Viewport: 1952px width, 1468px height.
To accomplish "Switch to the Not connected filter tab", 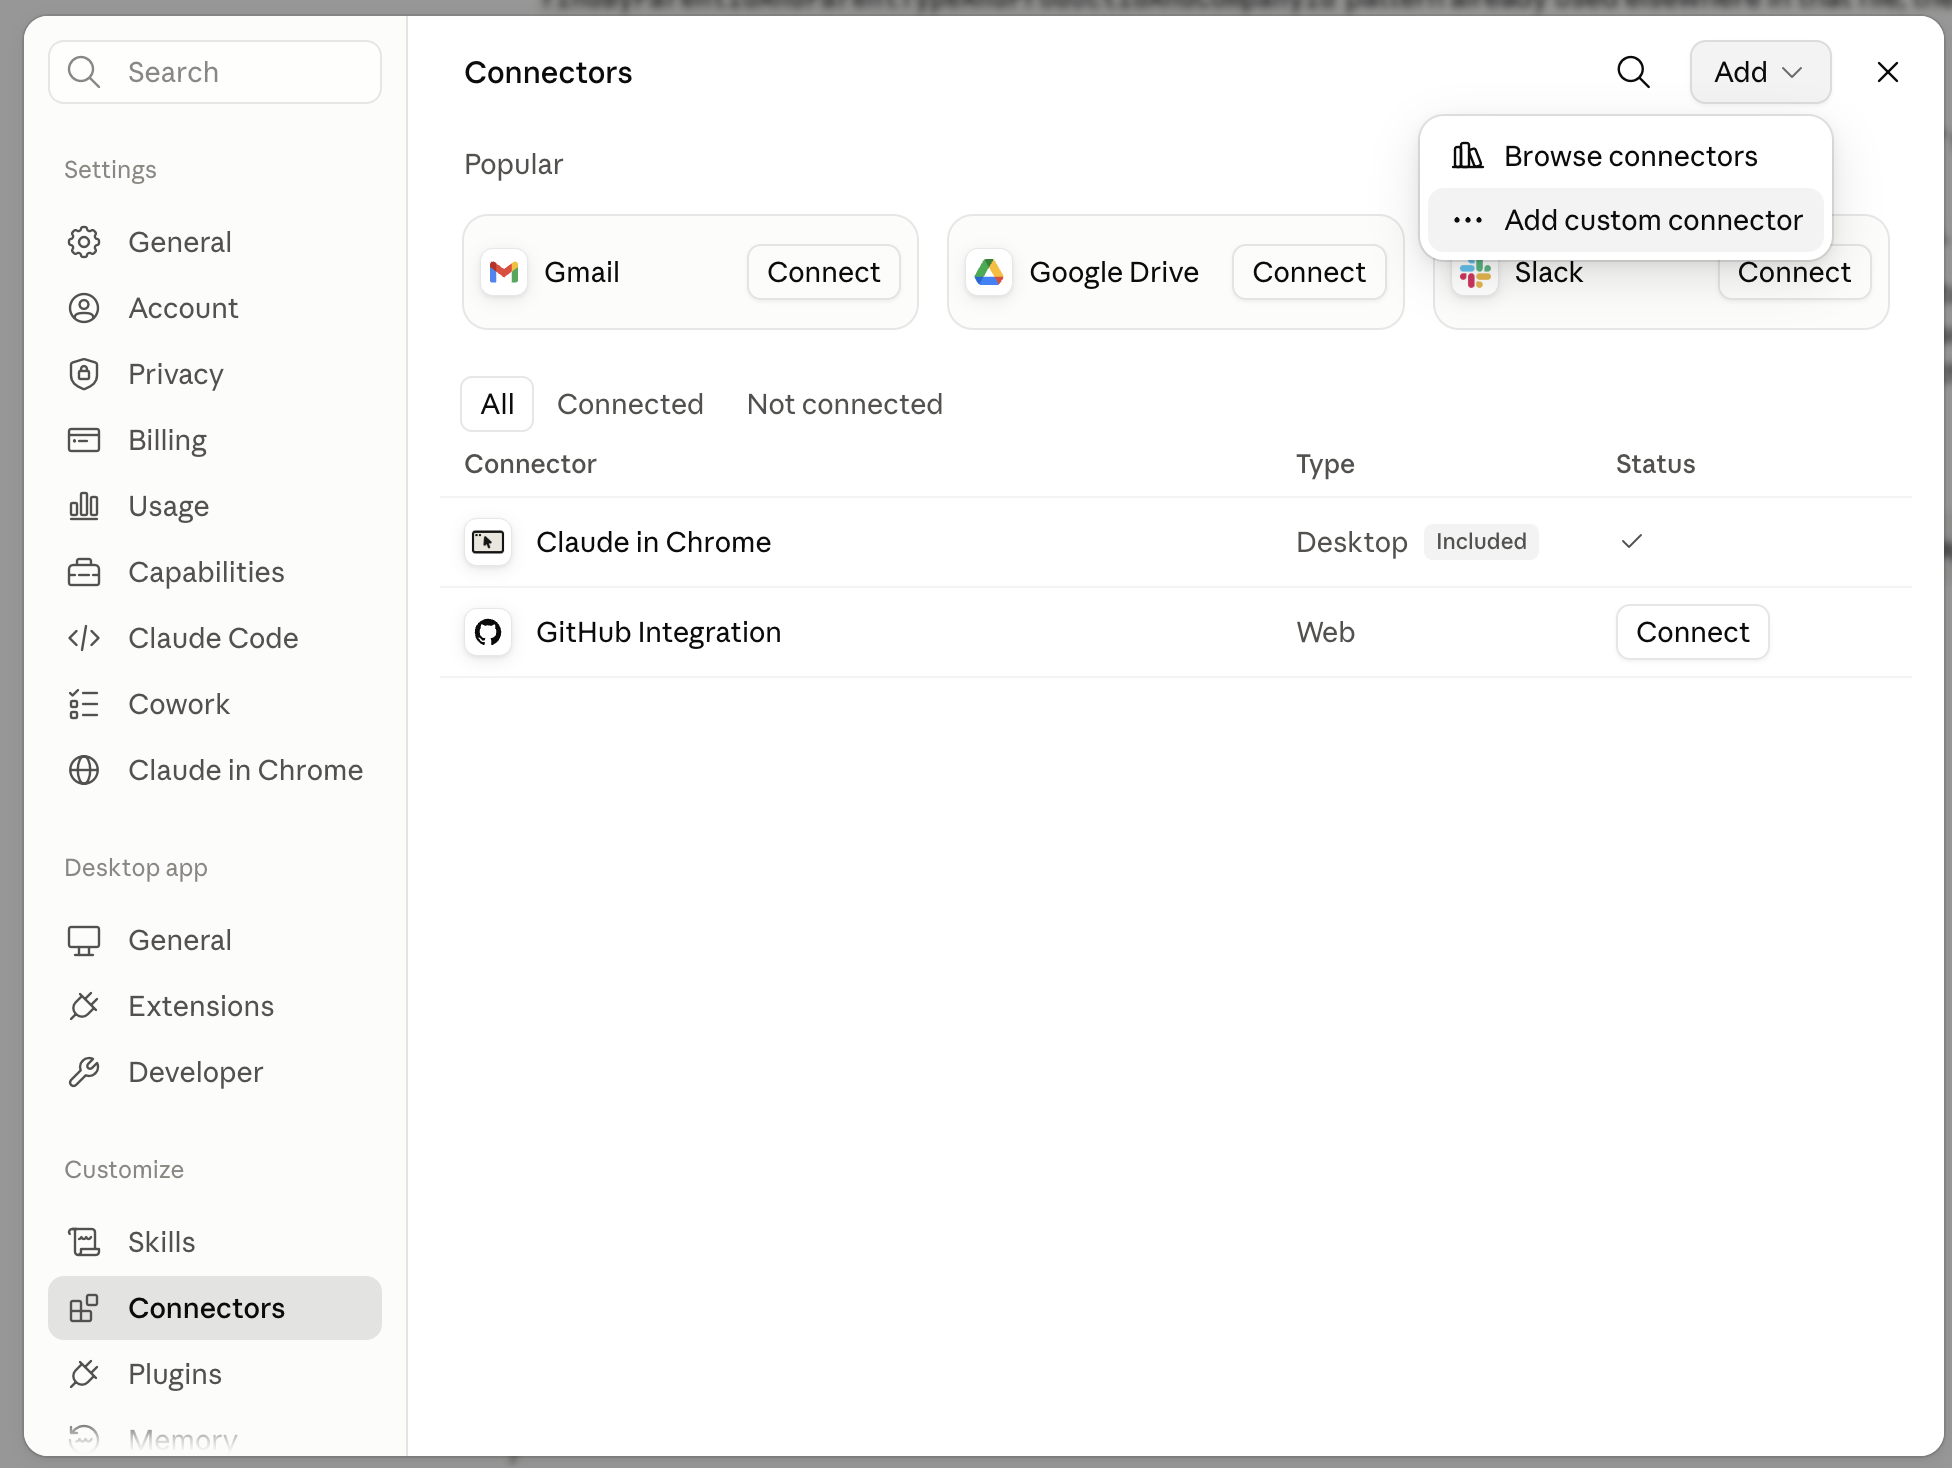I will coord(844,404).
